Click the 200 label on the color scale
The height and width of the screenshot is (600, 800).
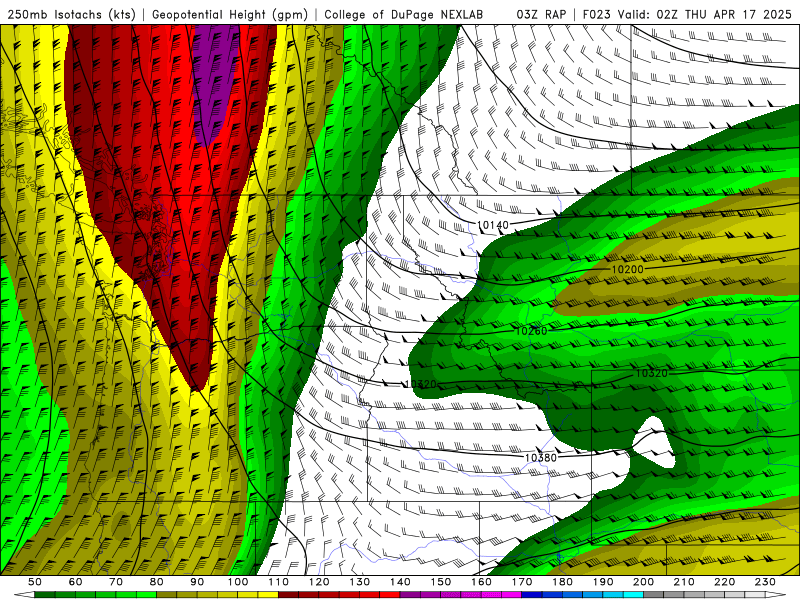[x=644, y=582]
